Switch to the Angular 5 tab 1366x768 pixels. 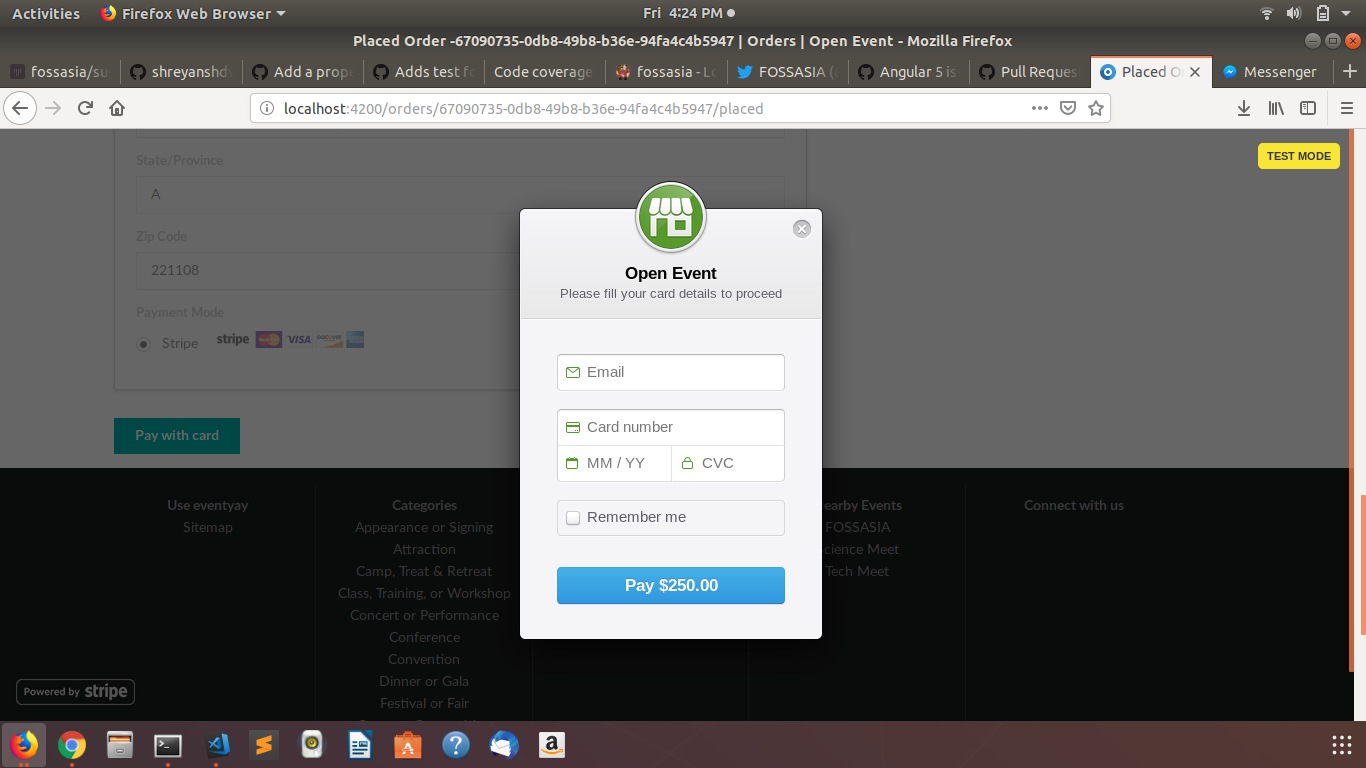(910, 72)
